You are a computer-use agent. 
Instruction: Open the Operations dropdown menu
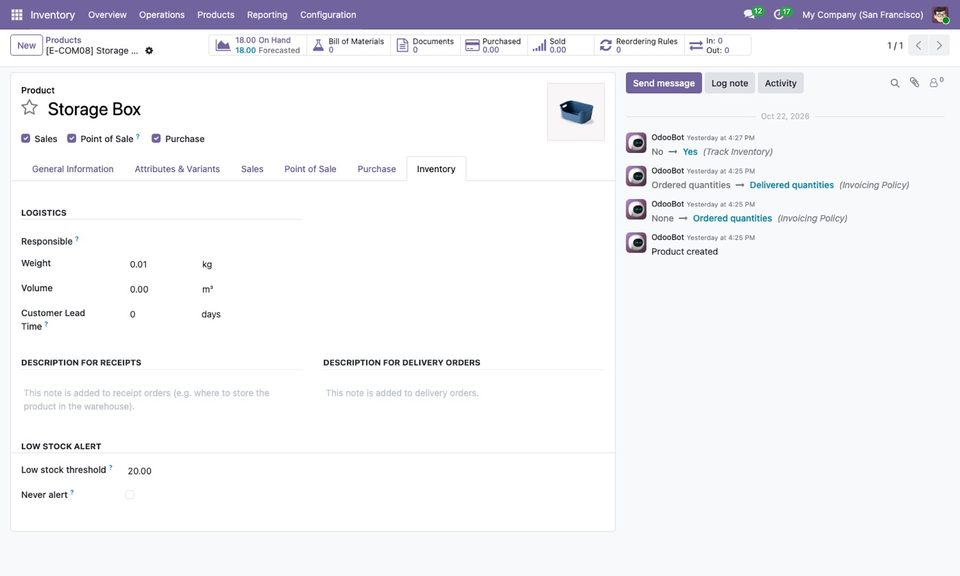[162, 15]
